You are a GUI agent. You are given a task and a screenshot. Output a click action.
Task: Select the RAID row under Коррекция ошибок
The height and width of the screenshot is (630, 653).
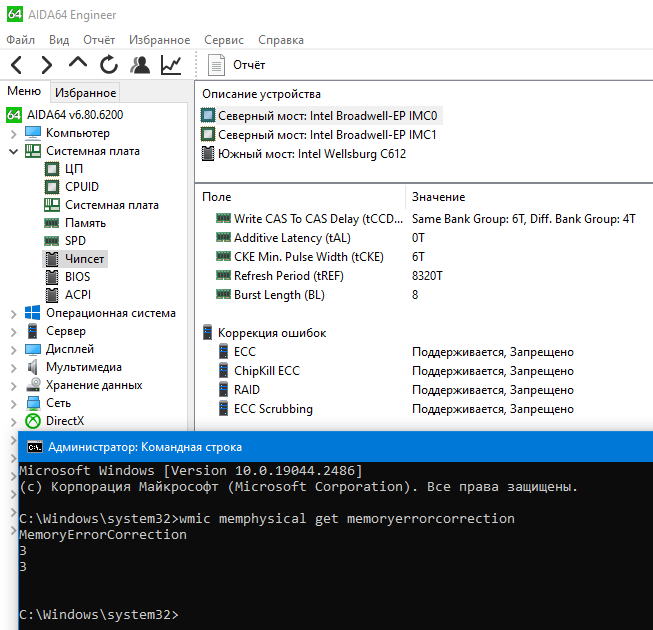[425, 390]
